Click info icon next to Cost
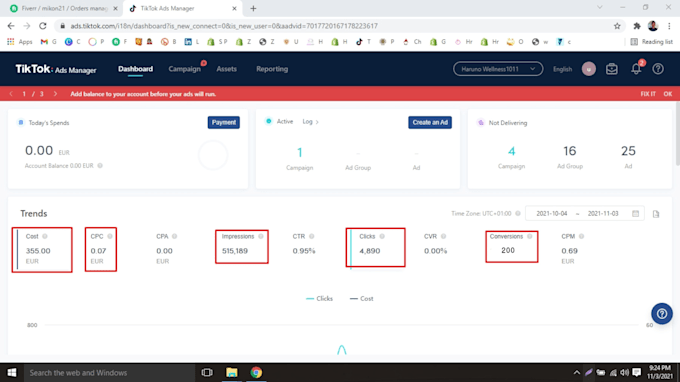 (x=45, y=236)
